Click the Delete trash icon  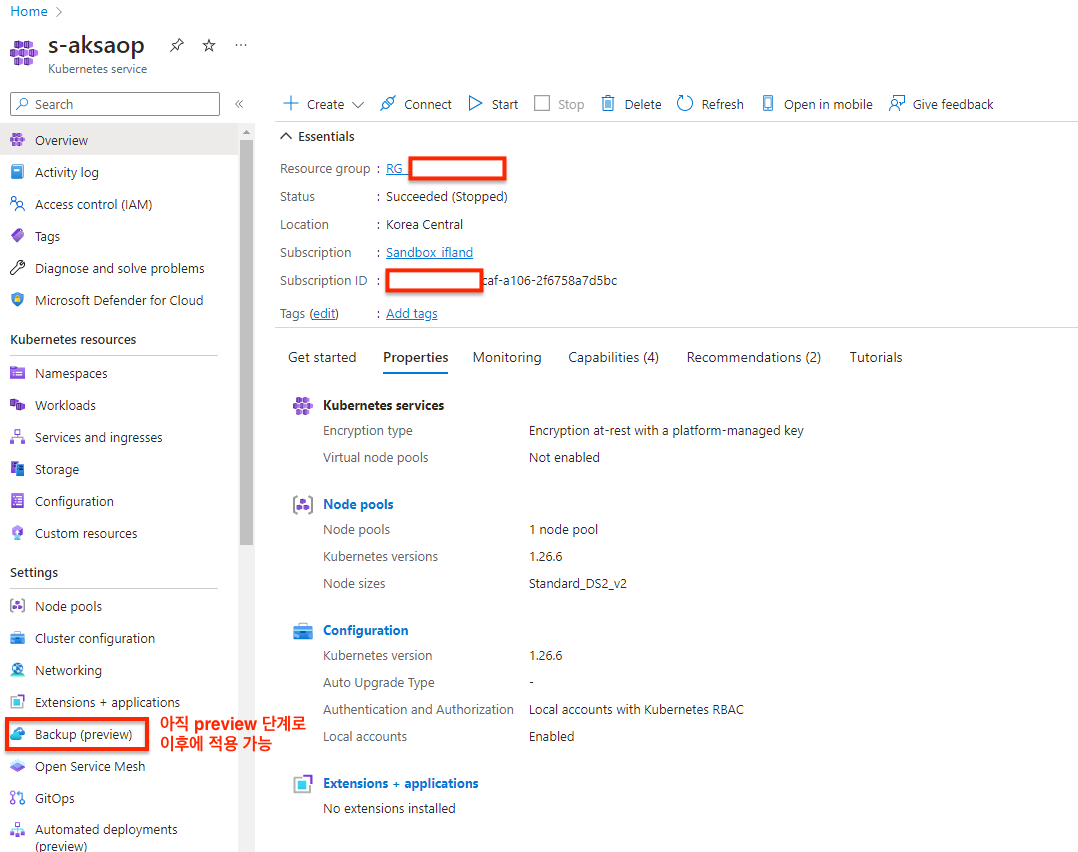(x=608, y=103)
